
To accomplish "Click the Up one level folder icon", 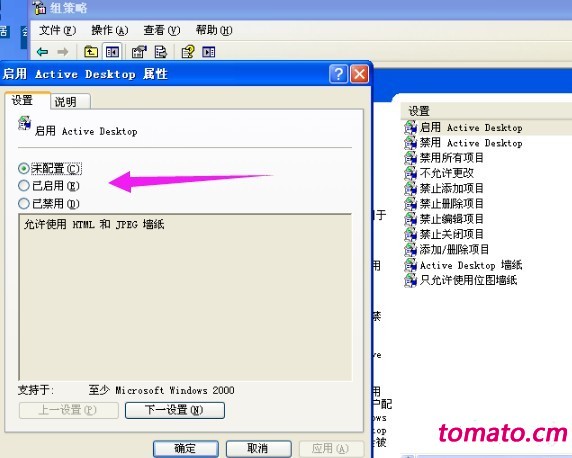I will [91, 52].
